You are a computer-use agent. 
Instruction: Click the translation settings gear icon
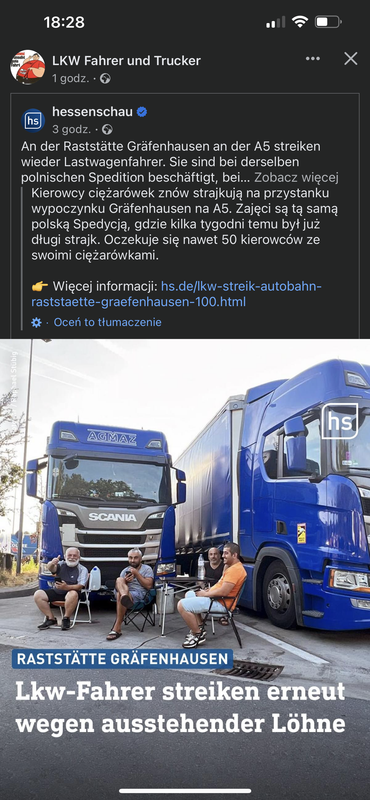[36, 322]
